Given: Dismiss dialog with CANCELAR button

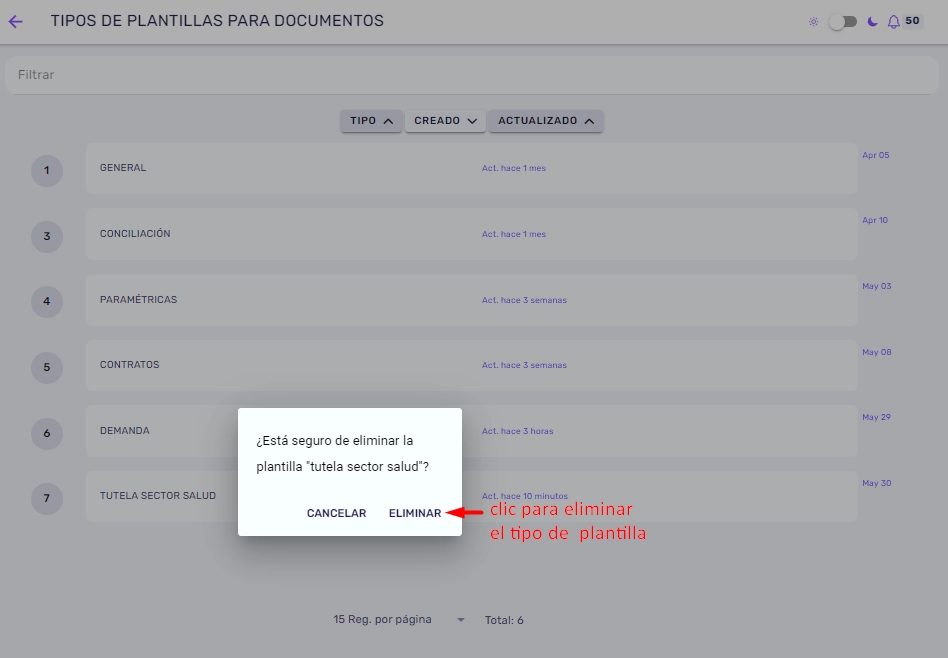Looking at the screenshot, I should coord(336,513).
